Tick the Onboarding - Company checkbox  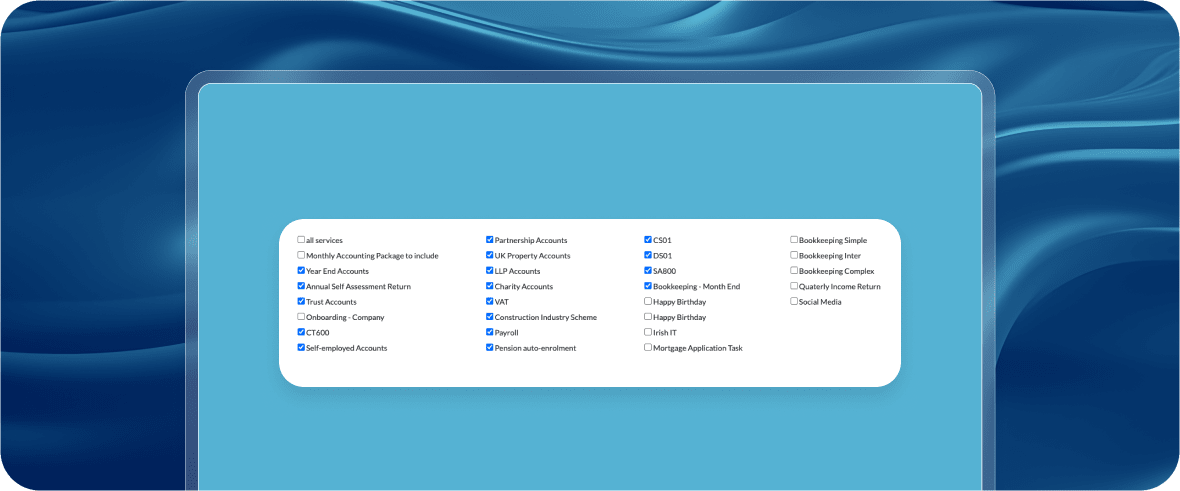point(301,317)
